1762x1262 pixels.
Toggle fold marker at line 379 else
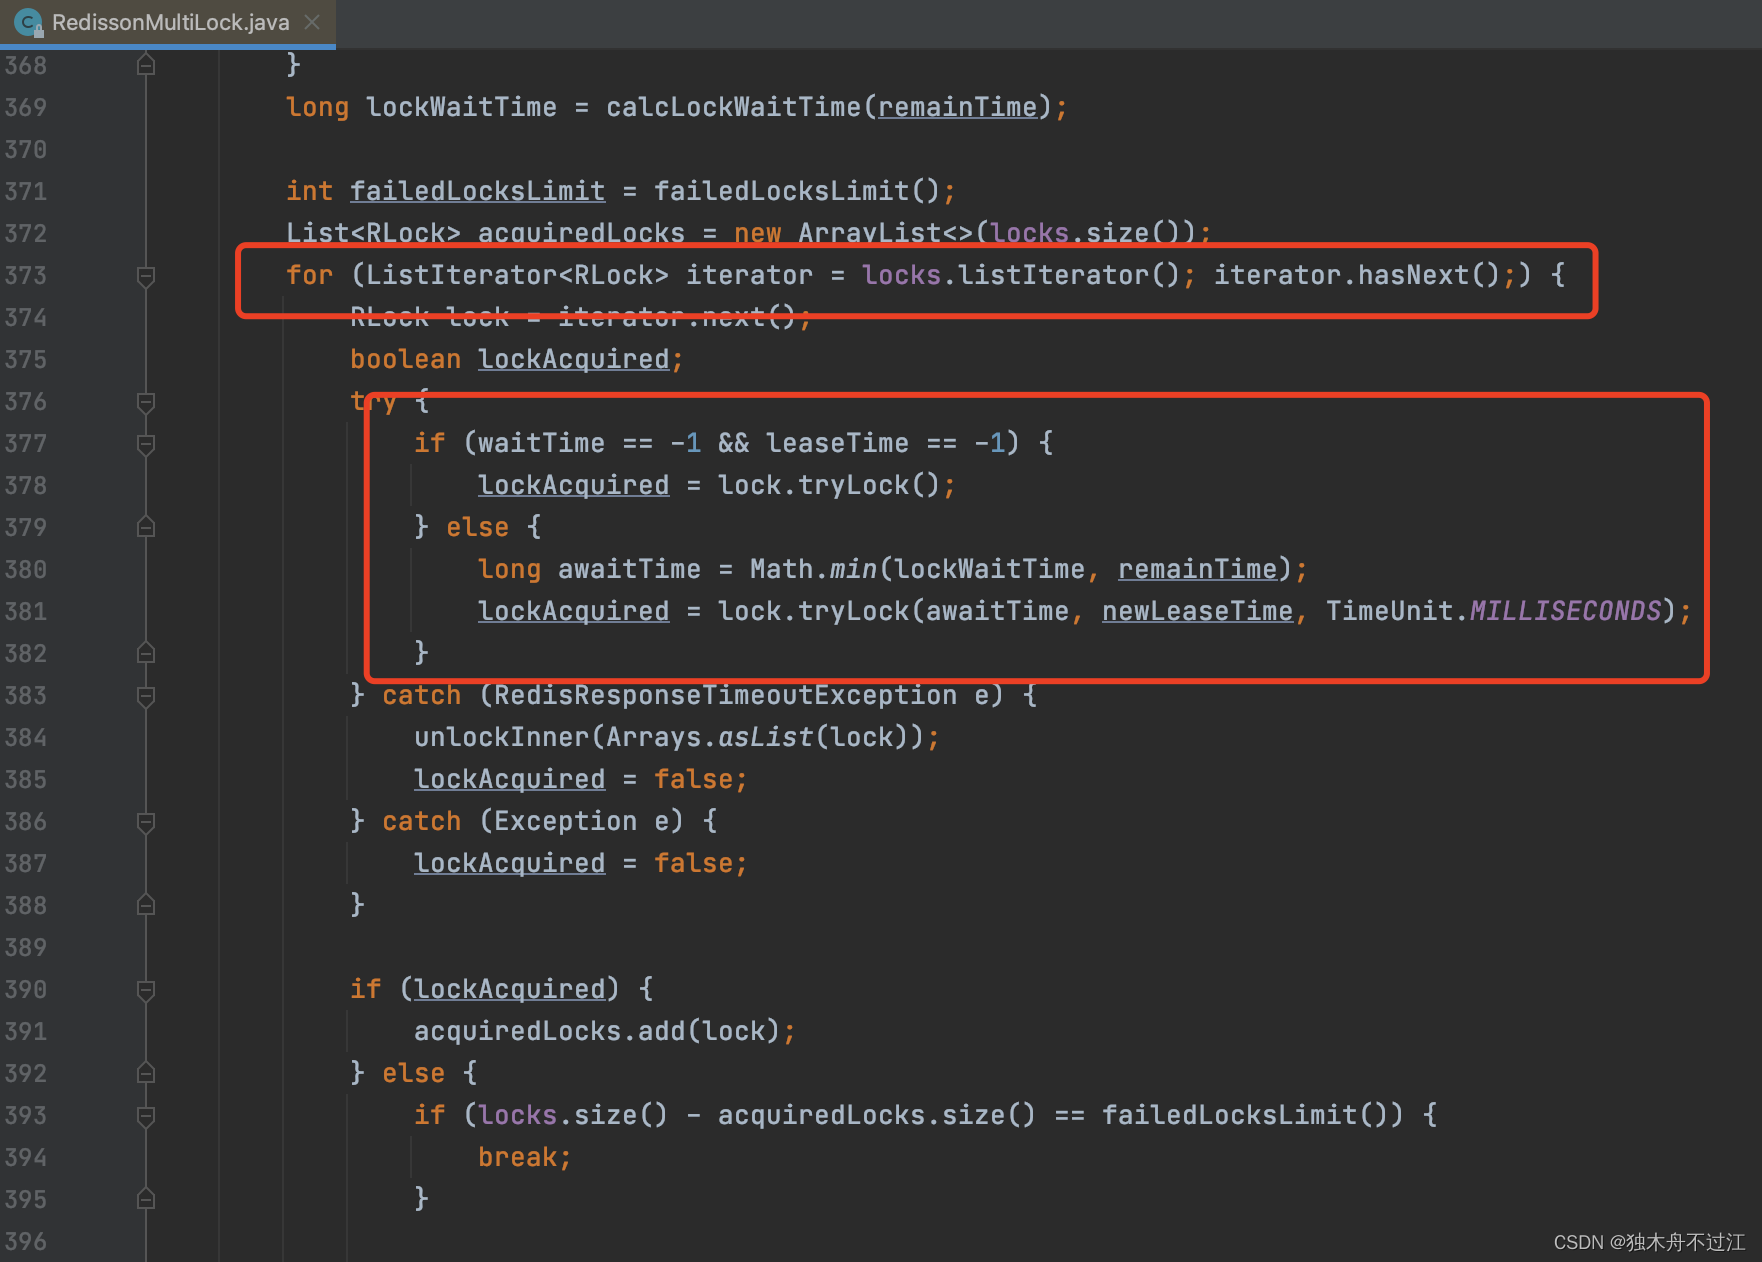click(x=146, y=527)
